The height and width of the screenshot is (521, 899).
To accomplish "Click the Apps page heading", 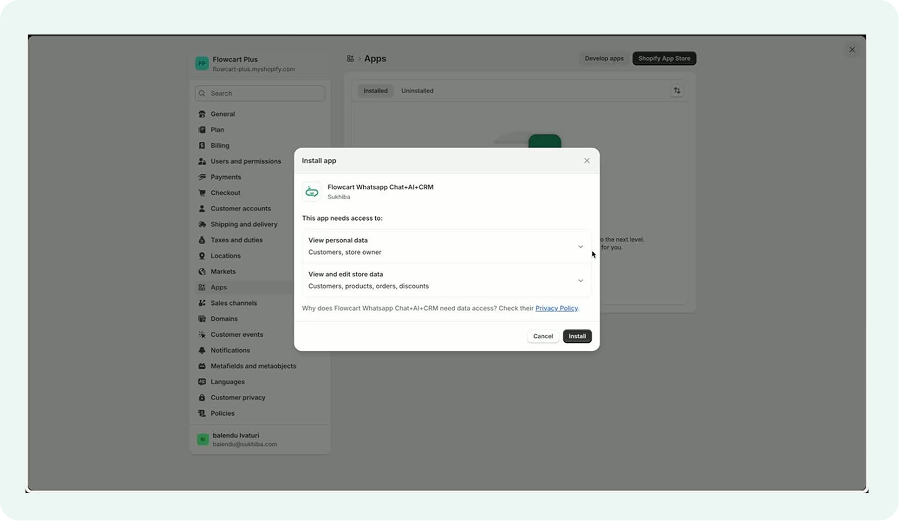I will 375,58.
